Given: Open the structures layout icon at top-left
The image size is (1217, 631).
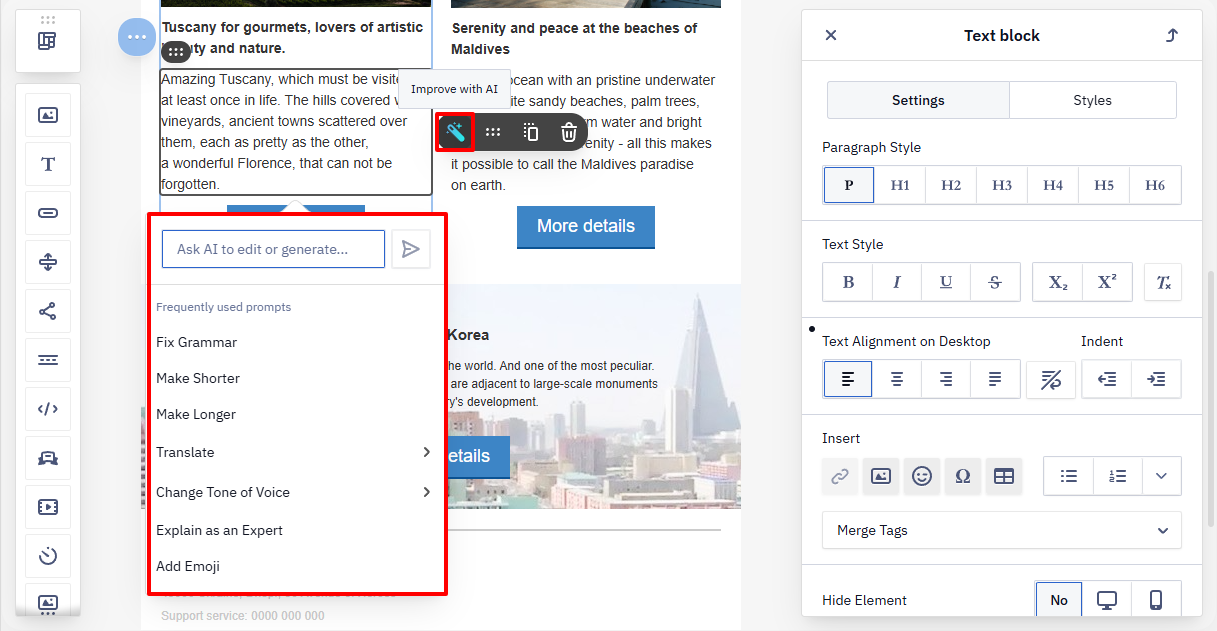Looking at the screenshot, I should click(47, 41).
